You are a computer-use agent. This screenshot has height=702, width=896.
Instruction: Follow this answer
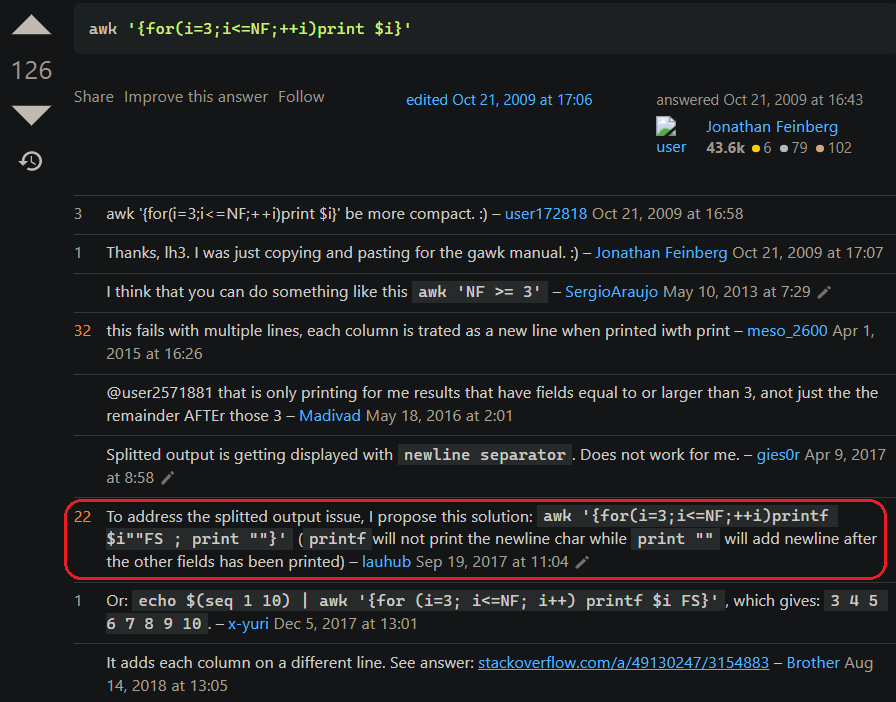click(x=301, y=97)
